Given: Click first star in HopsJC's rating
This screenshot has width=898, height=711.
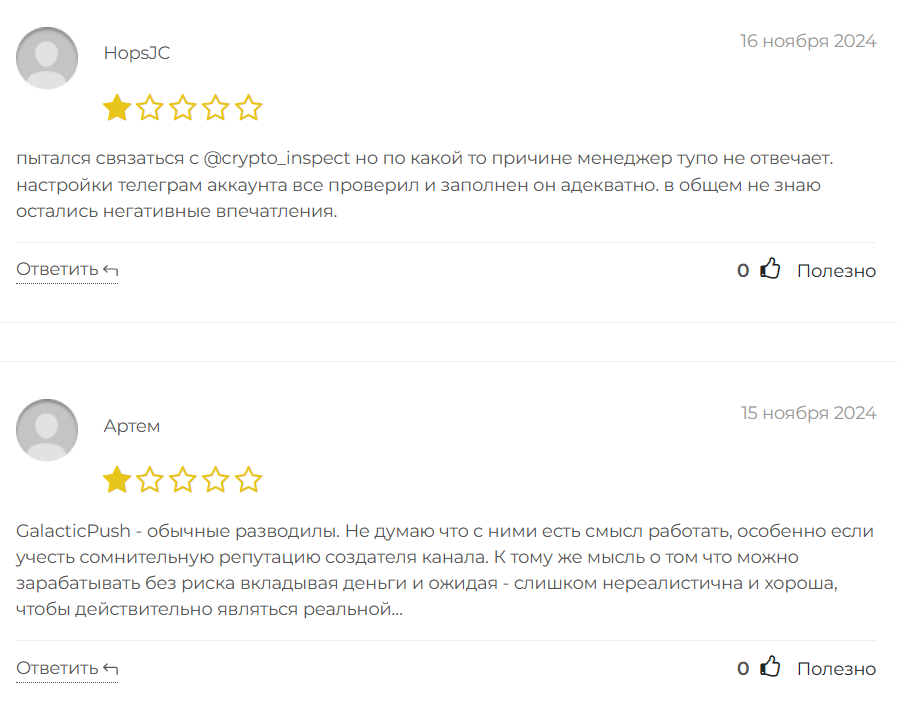Looking at the screenshot, I should coord(117,108).
